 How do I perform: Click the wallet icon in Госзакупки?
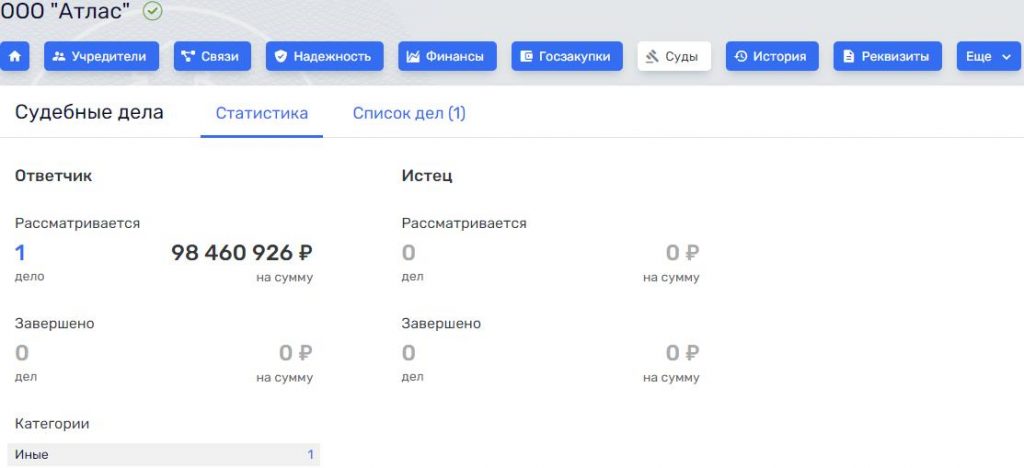point(525,56)
